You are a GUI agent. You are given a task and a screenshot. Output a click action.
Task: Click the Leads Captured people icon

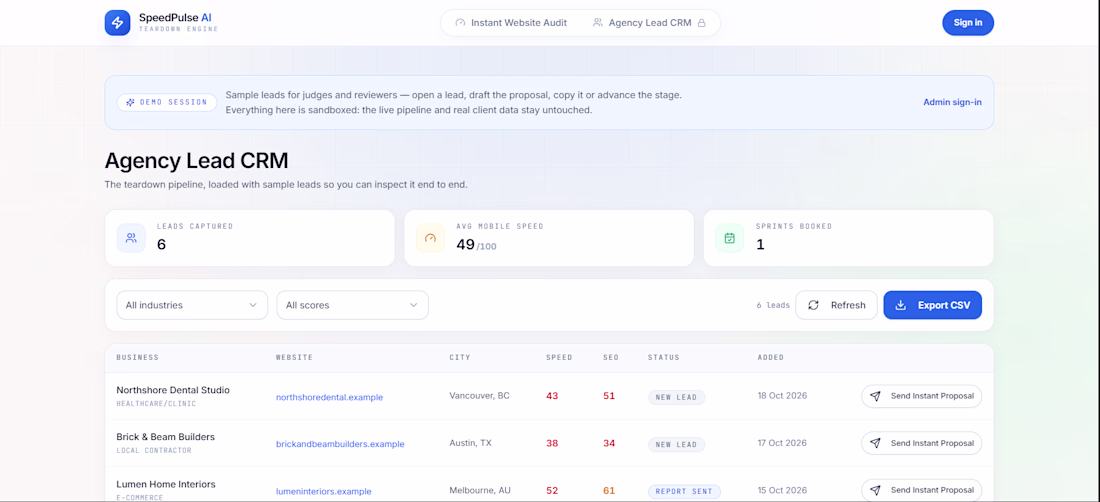point(131,238)
